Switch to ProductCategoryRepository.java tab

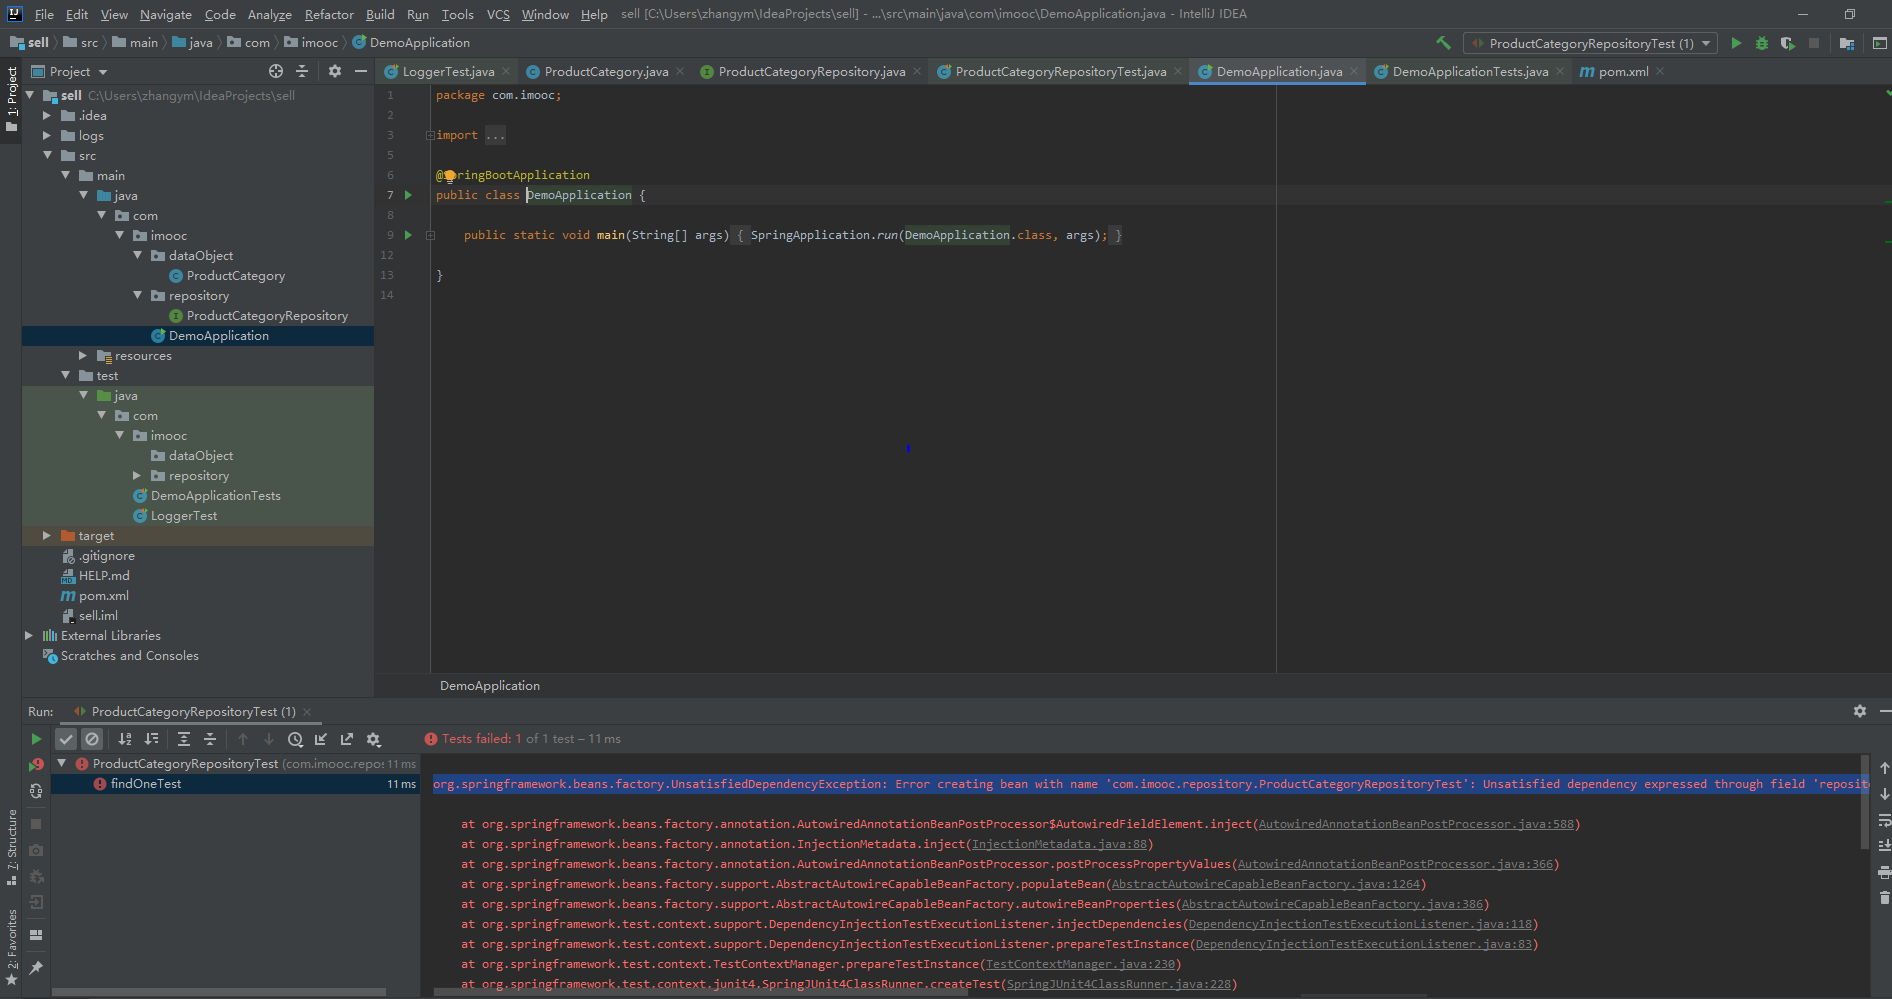[811, 71]
